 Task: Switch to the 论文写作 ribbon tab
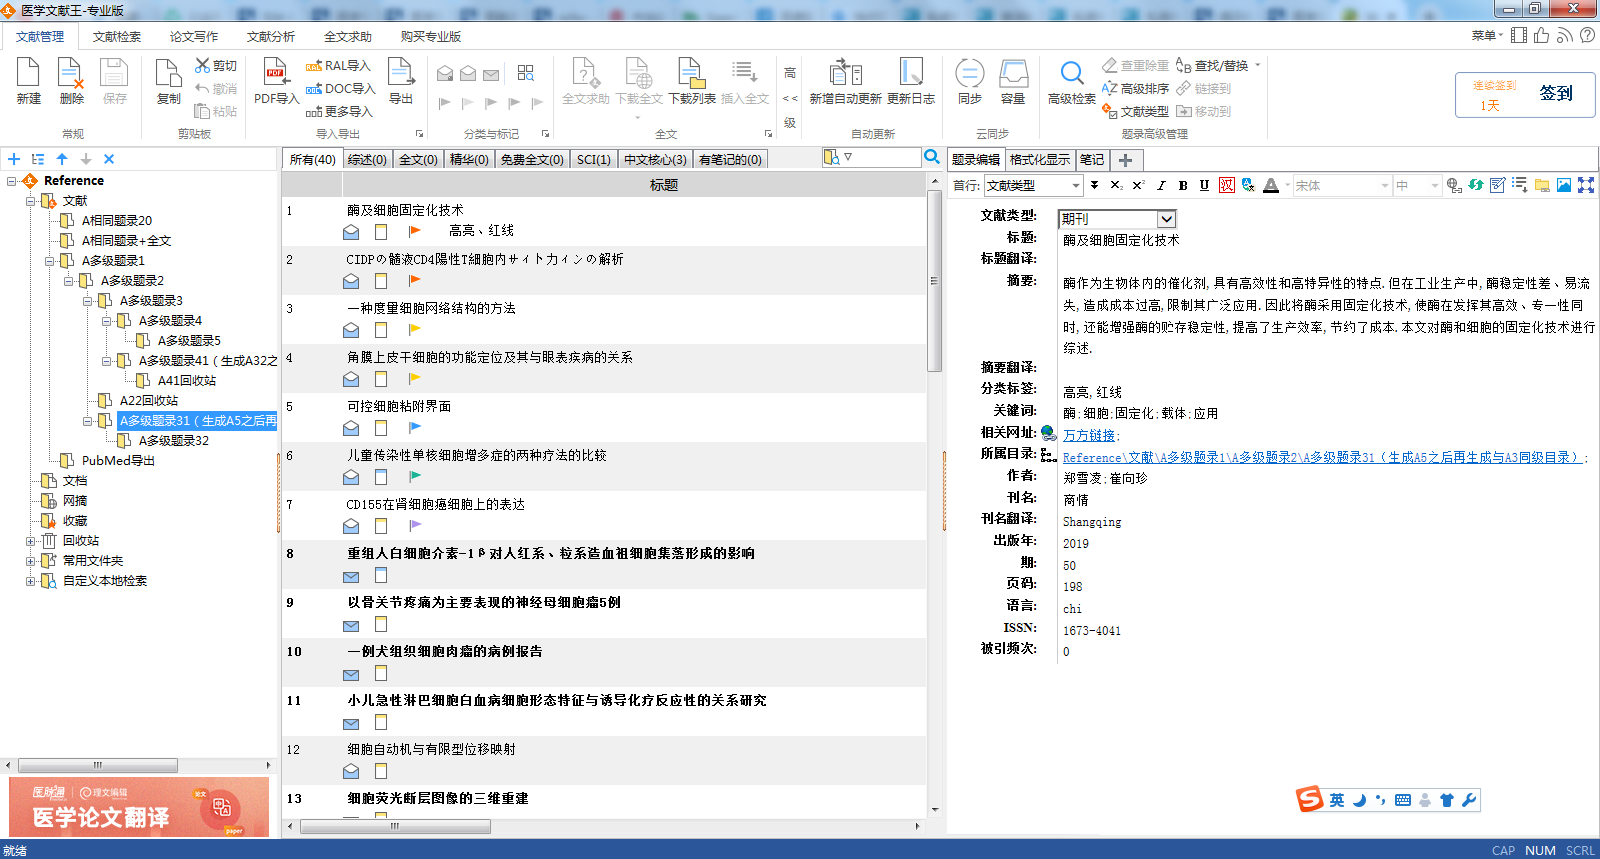193,37
